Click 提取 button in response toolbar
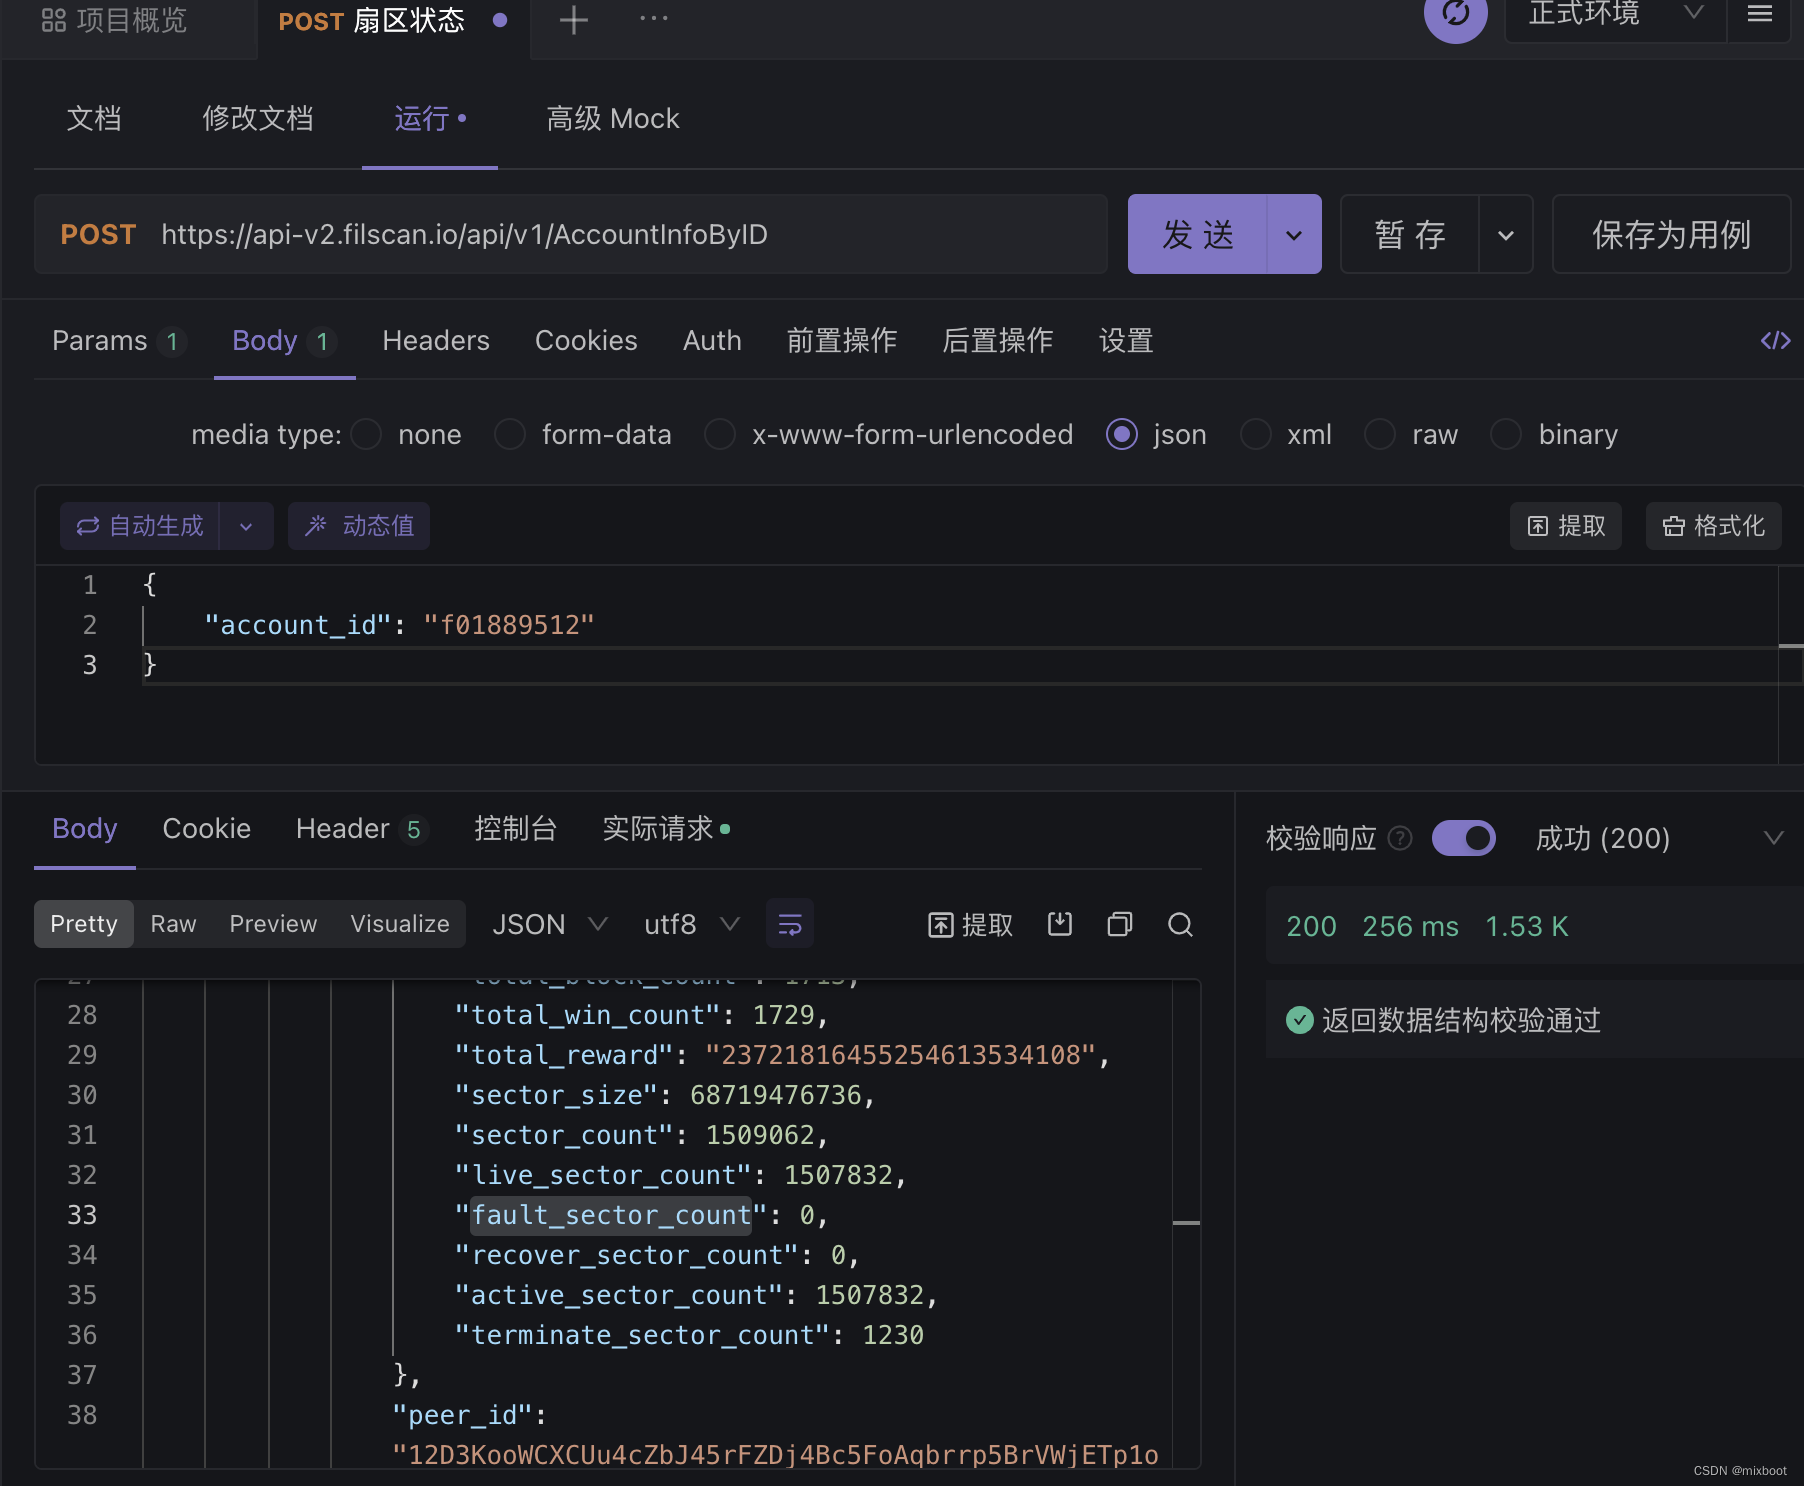This screenshot has height=1486, width=1804. coord(970,924)
